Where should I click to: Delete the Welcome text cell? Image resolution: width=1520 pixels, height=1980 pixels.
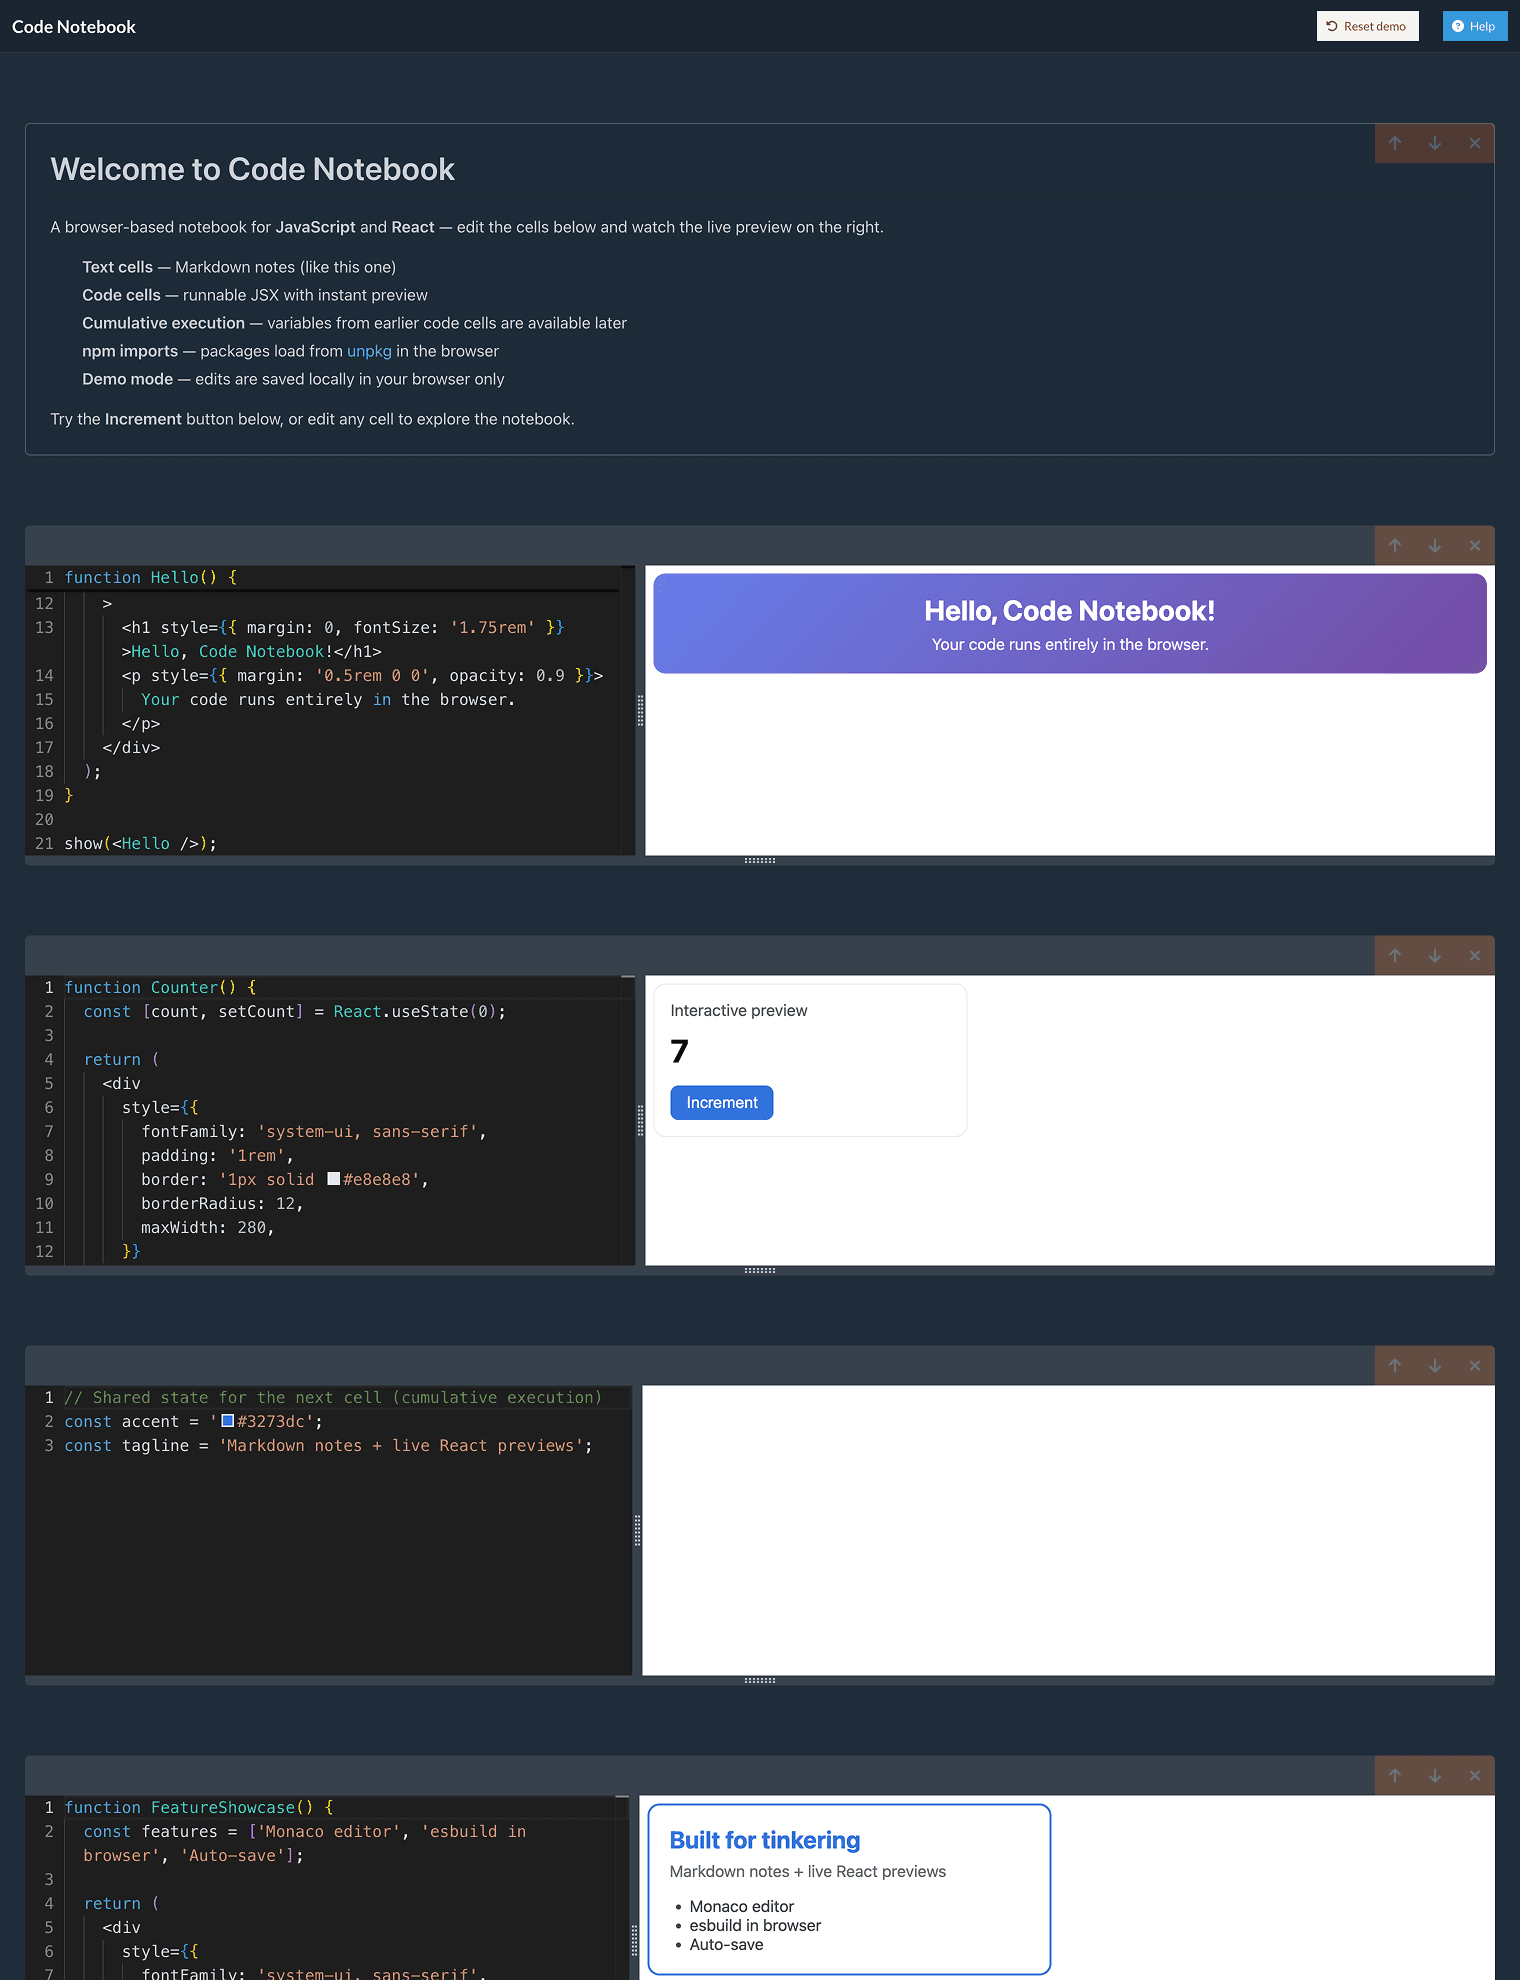coord(1475,143)
